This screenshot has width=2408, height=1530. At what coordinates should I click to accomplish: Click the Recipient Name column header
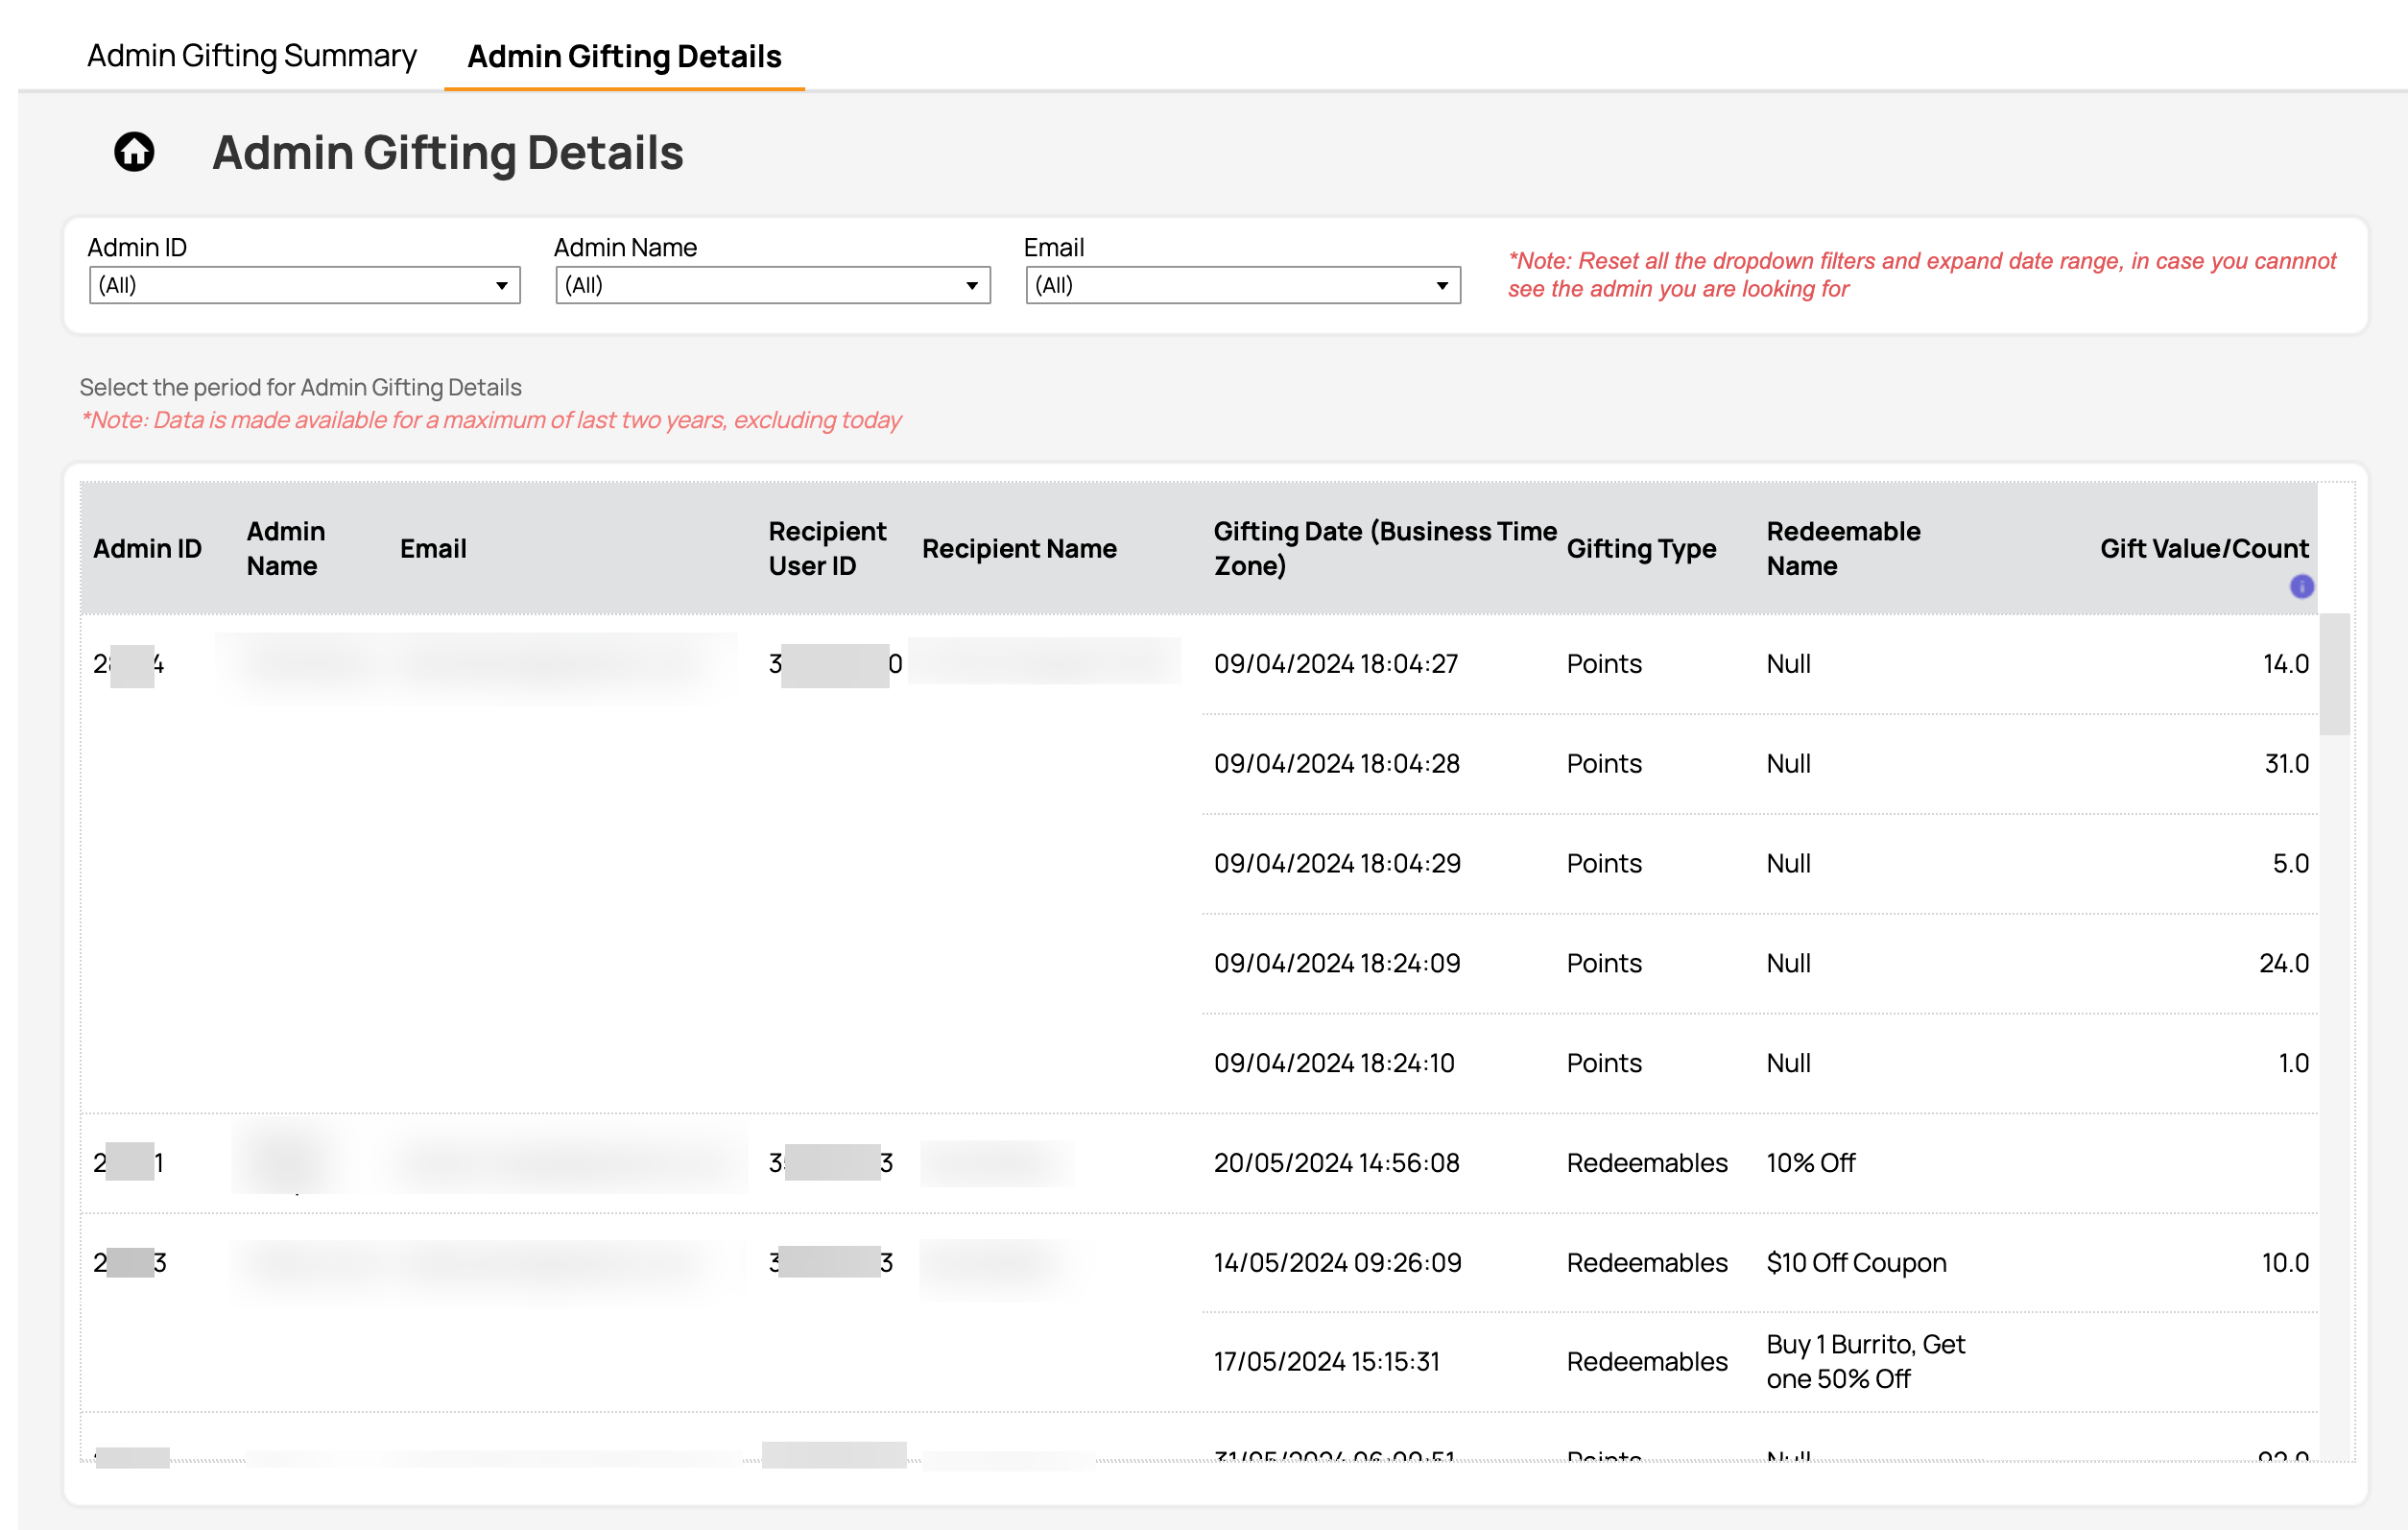click(x=1019, y=548)
